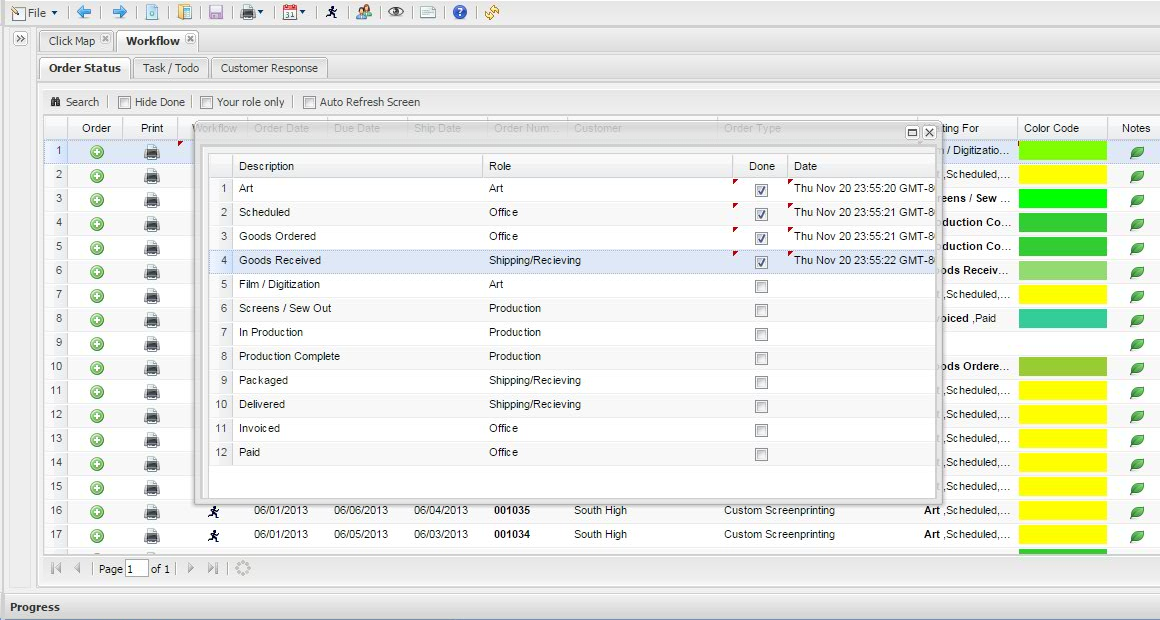Click the green plus icon in row 5

97,248
